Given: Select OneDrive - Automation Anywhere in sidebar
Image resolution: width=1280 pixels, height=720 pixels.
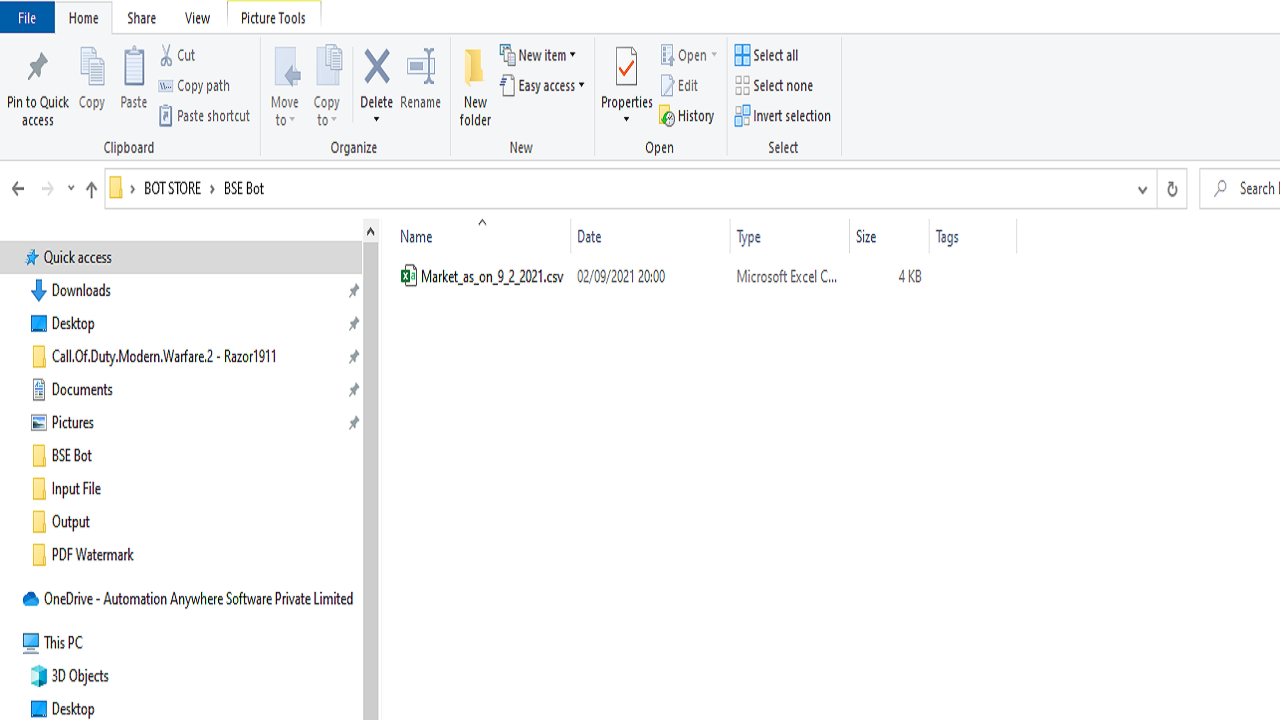Looking at the screenshot, I should [x=188, y=599].
